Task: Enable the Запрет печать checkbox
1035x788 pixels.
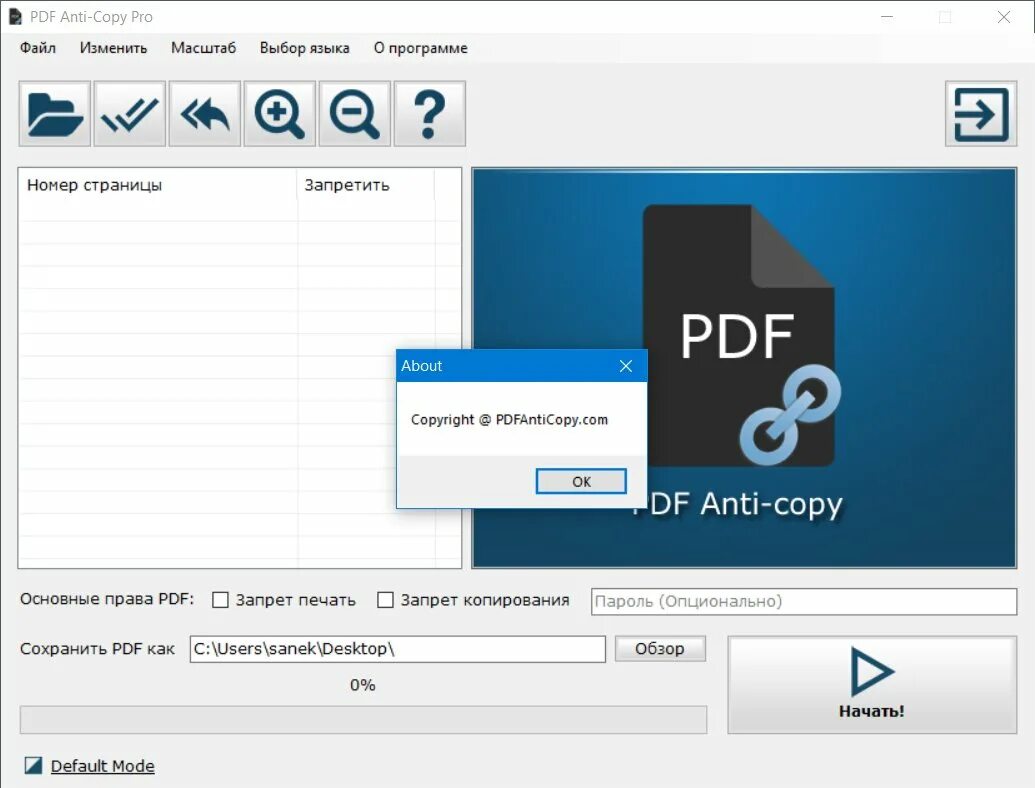Action: point(220,600)
